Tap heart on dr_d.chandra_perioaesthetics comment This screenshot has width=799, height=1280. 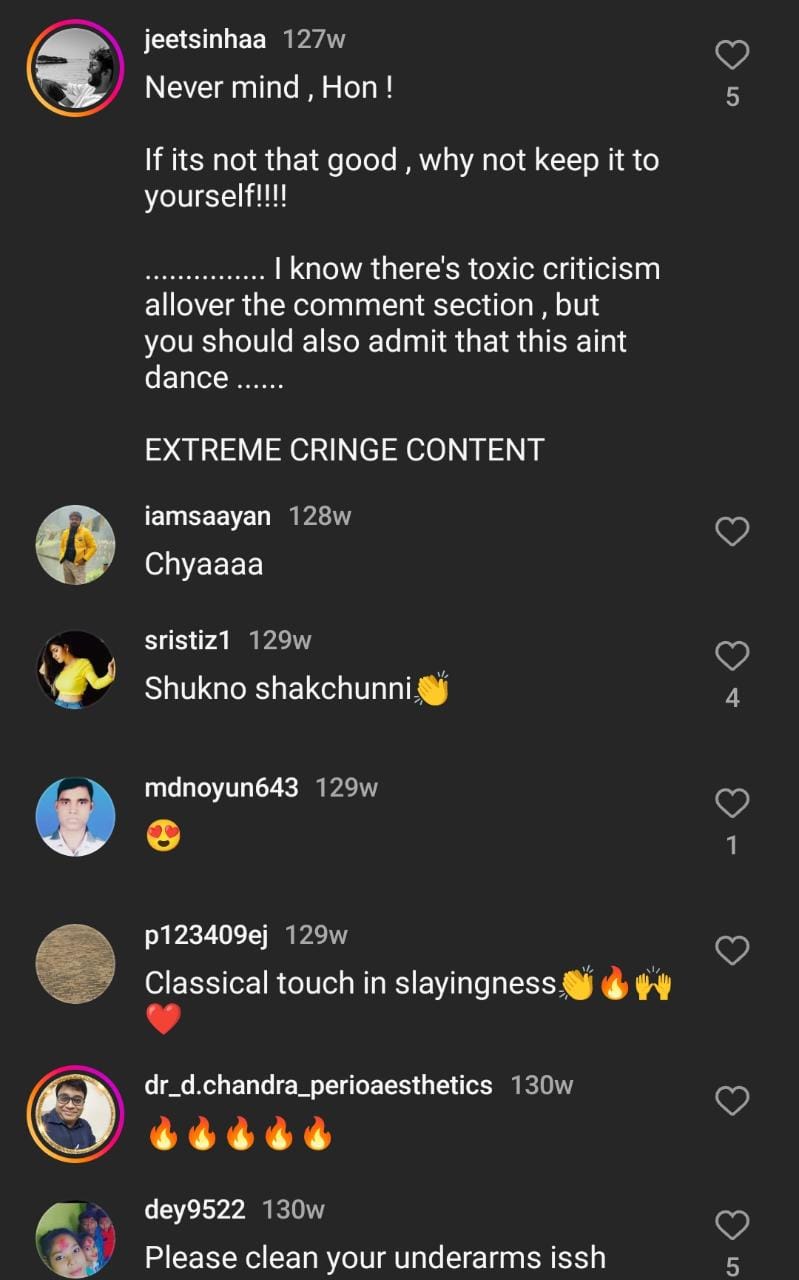click(732, 1101)
